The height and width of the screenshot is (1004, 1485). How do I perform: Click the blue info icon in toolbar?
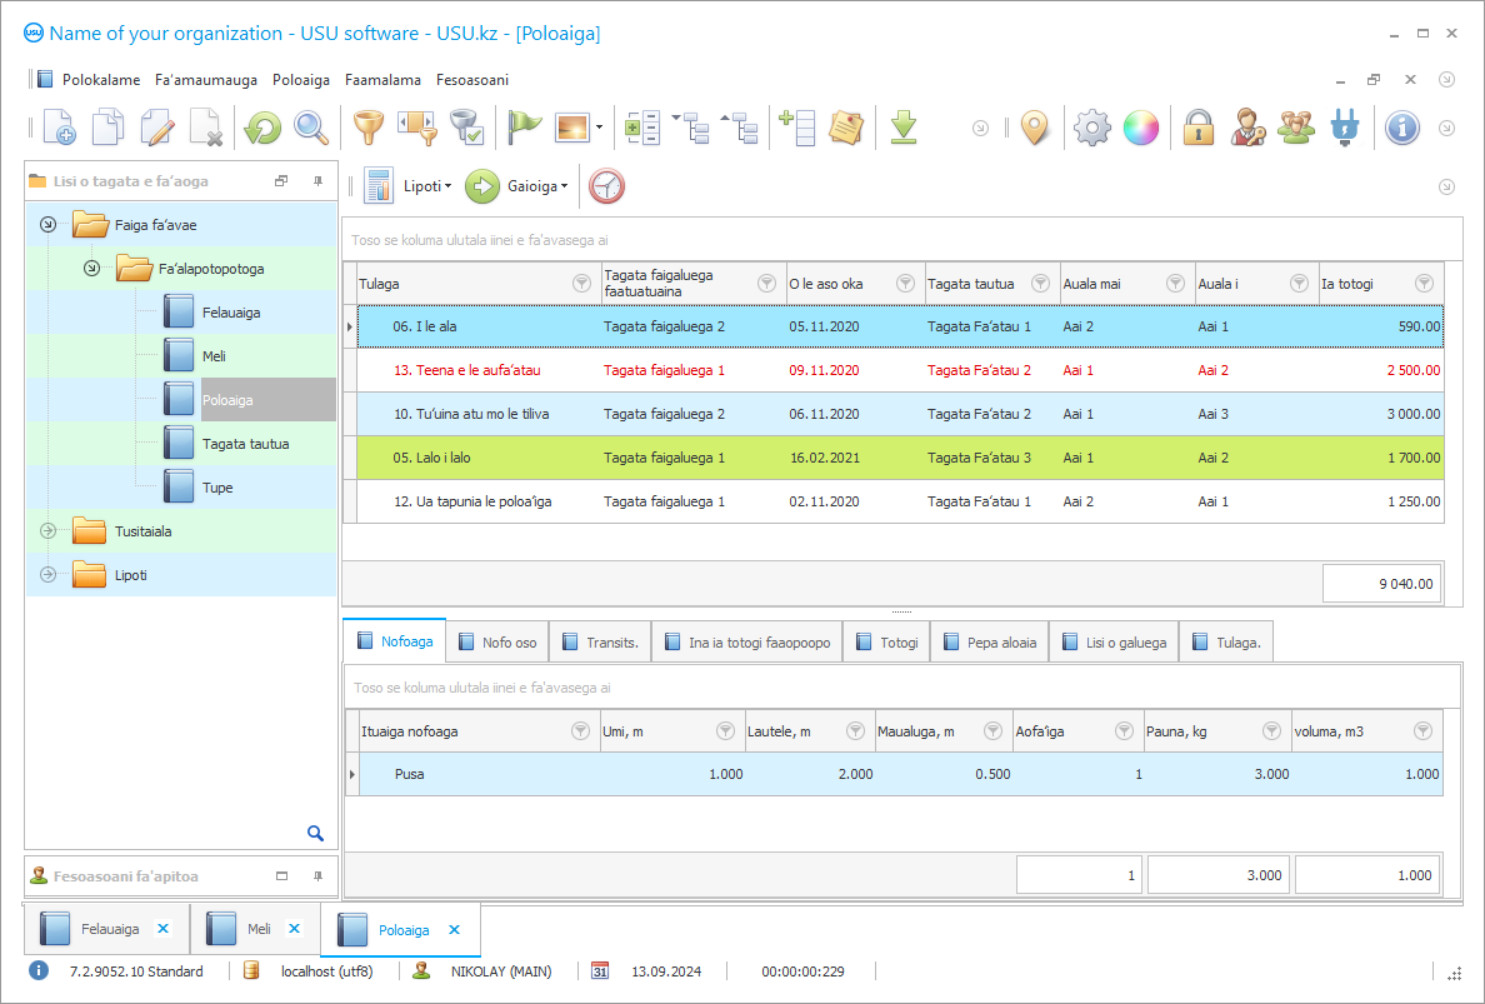[x=1402, y=127]
